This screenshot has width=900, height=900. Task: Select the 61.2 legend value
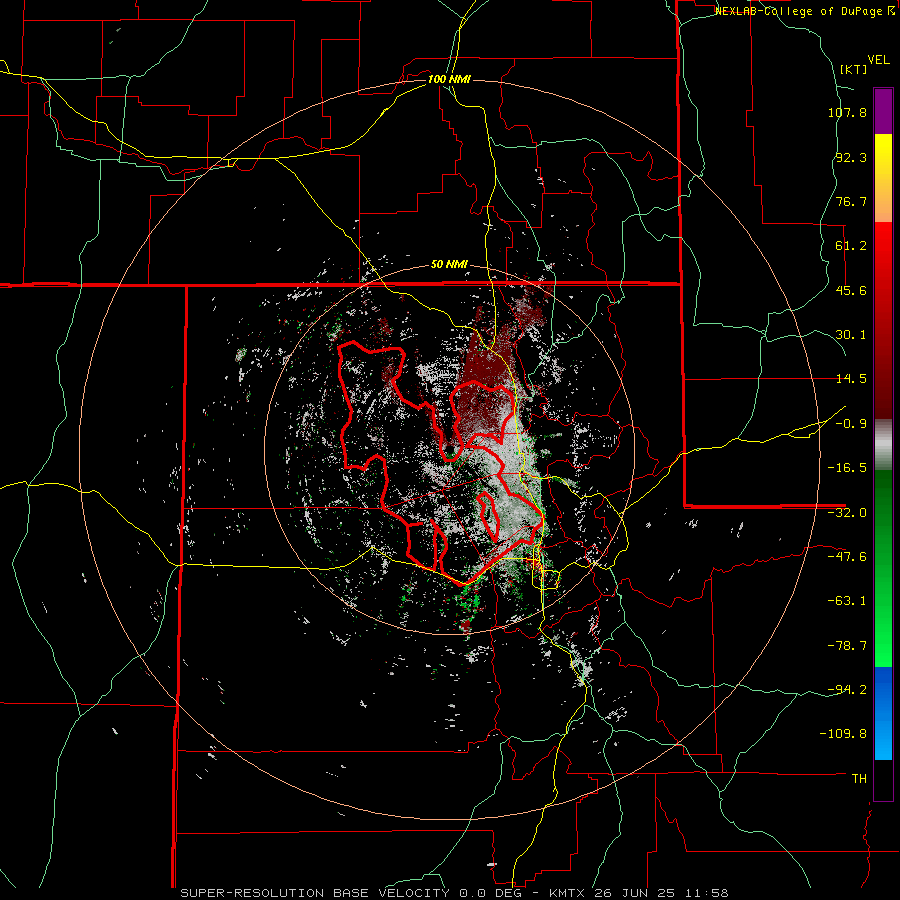851,246
